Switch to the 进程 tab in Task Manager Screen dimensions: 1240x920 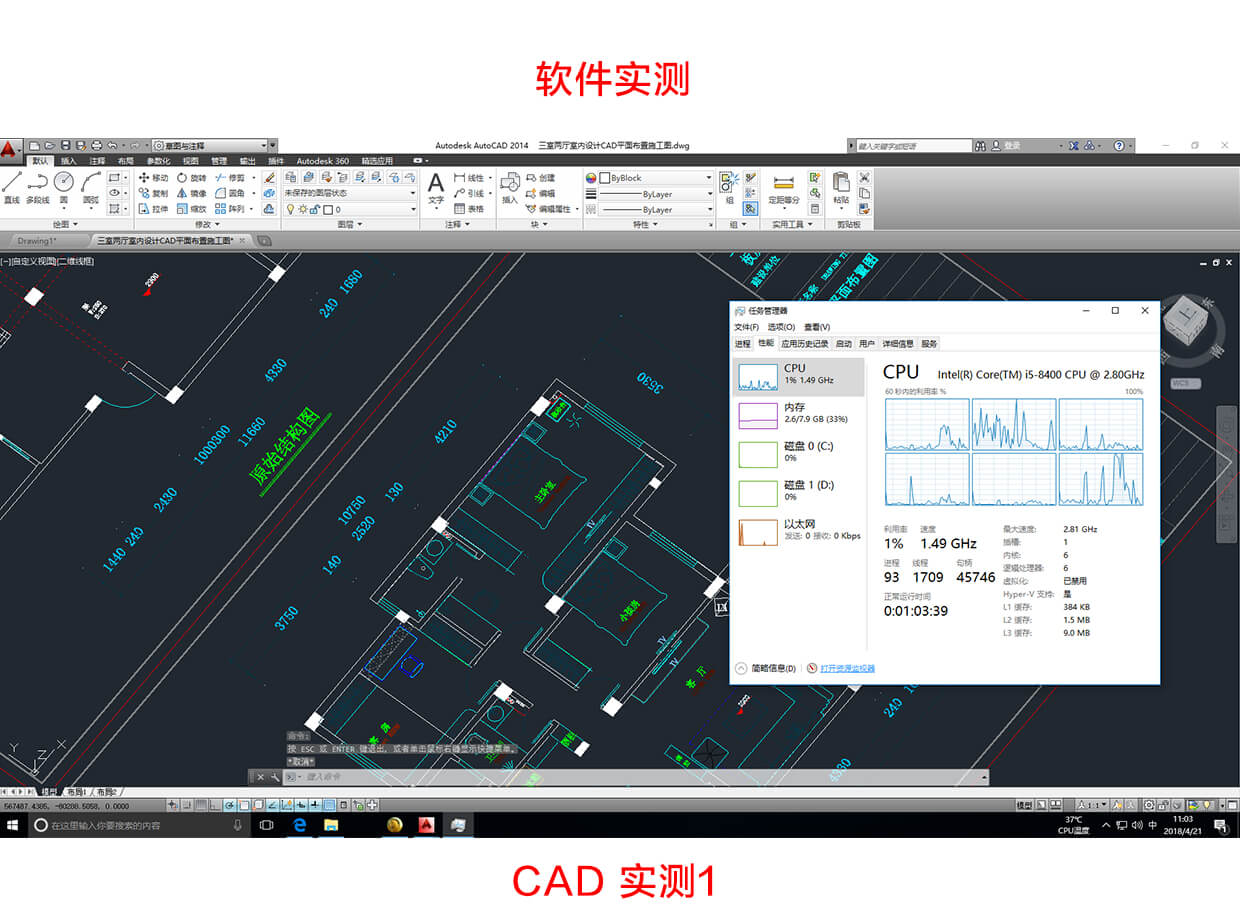coord(742,343)
